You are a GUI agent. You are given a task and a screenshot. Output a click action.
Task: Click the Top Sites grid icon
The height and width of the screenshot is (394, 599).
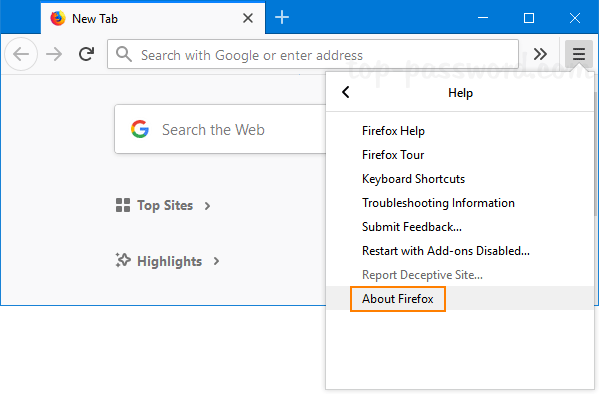(x=123, y=205)
